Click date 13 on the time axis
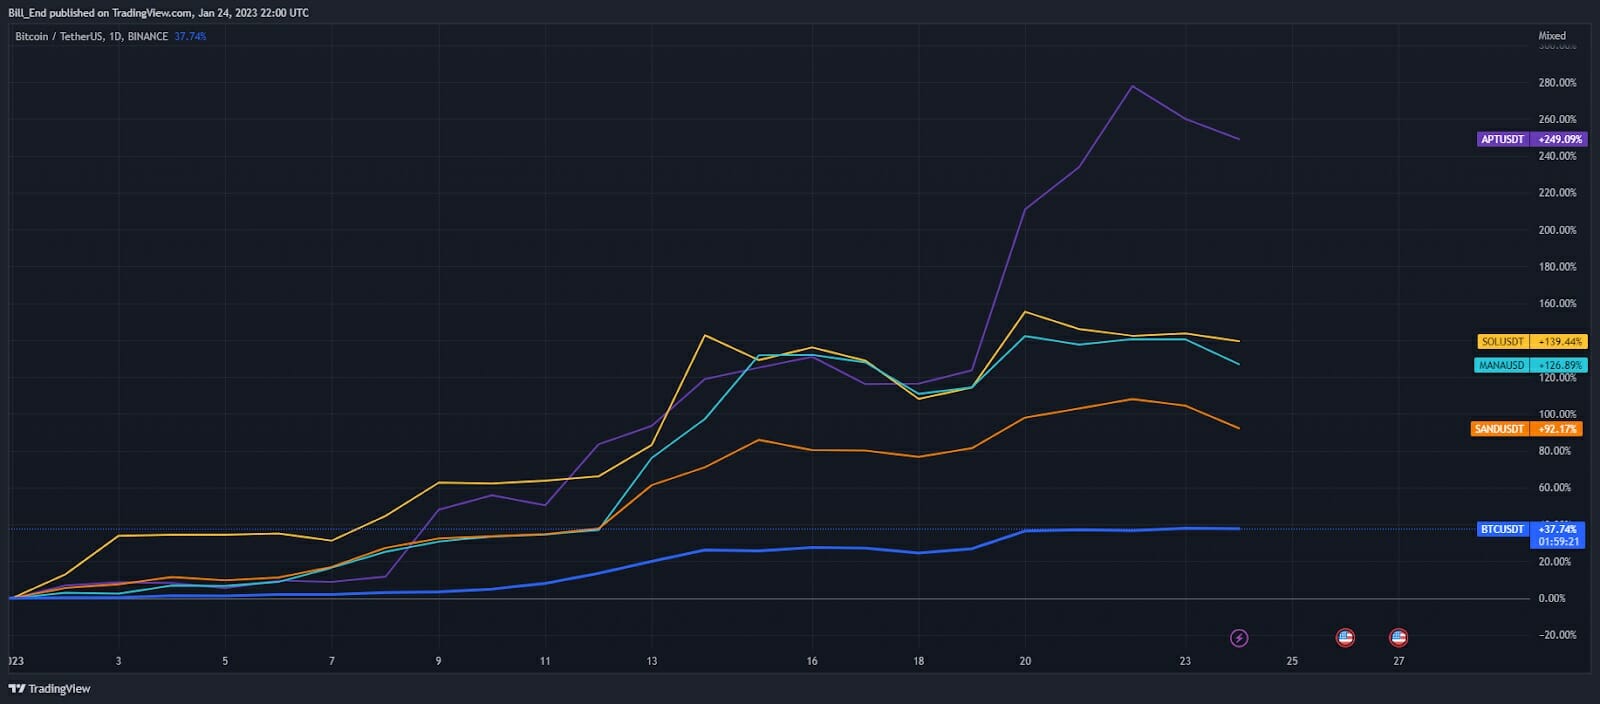 [x=652, y=661]
